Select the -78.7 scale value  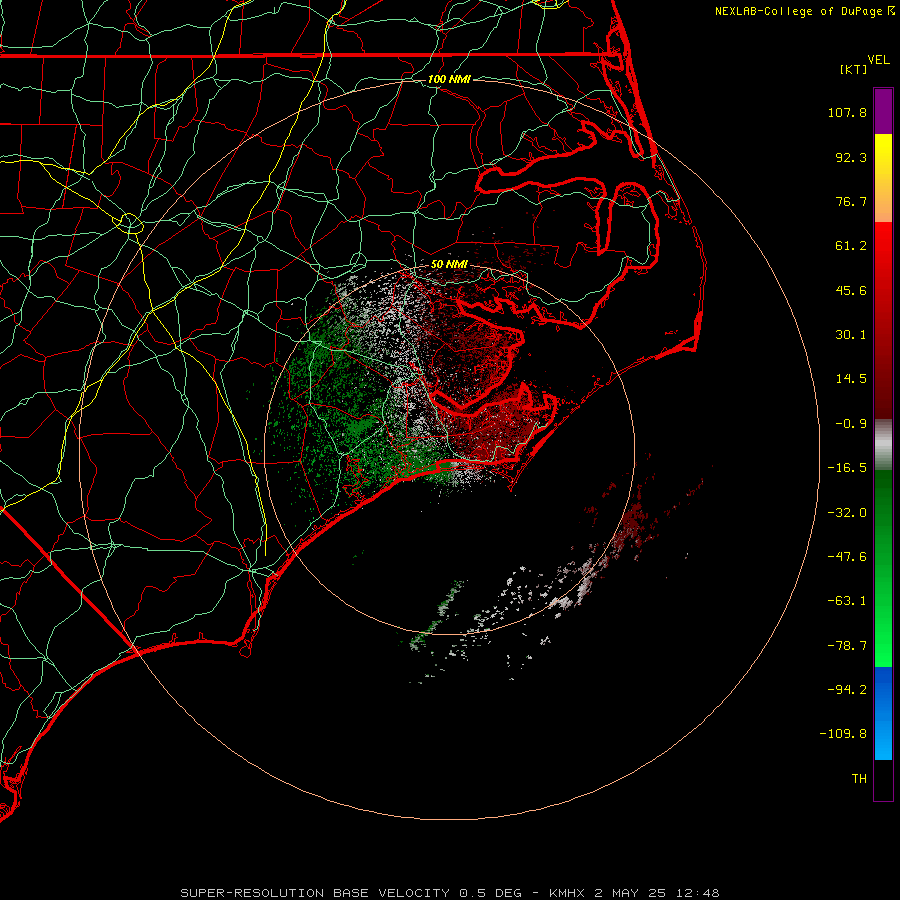847,646
